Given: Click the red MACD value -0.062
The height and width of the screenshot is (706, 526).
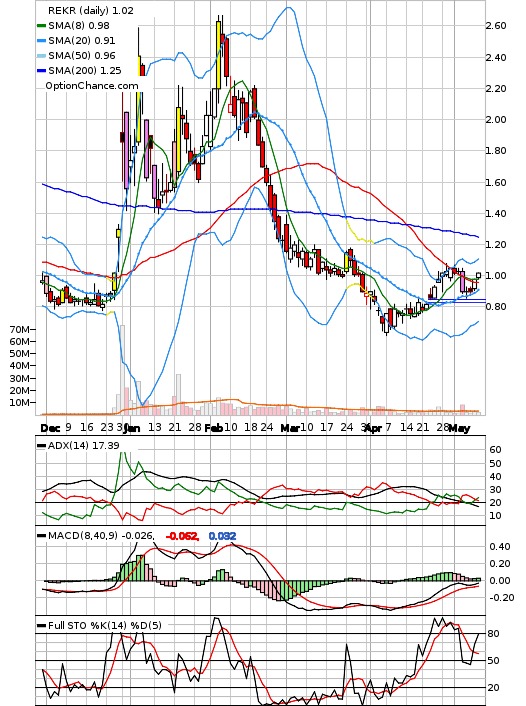Looking at the screenshot, I should (x=182, y=536).
